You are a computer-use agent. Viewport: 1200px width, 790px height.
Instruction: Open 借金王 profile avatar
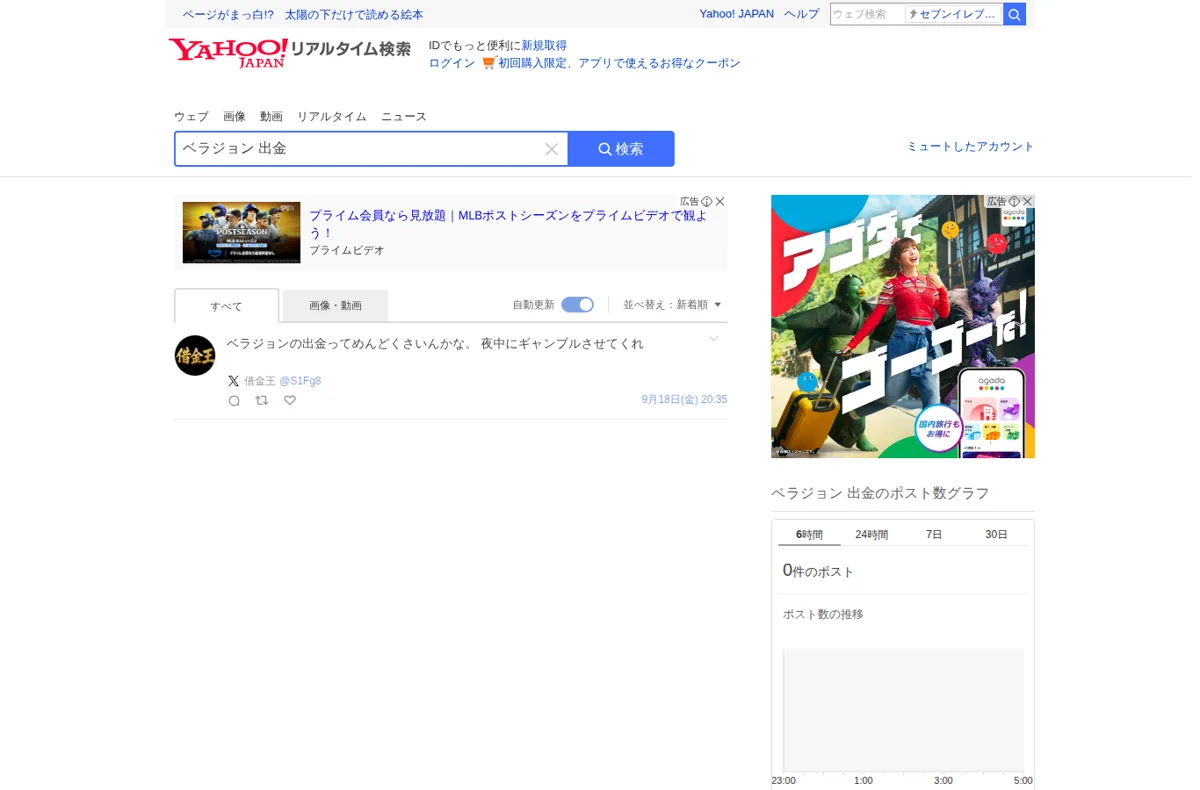coord(195,355)
